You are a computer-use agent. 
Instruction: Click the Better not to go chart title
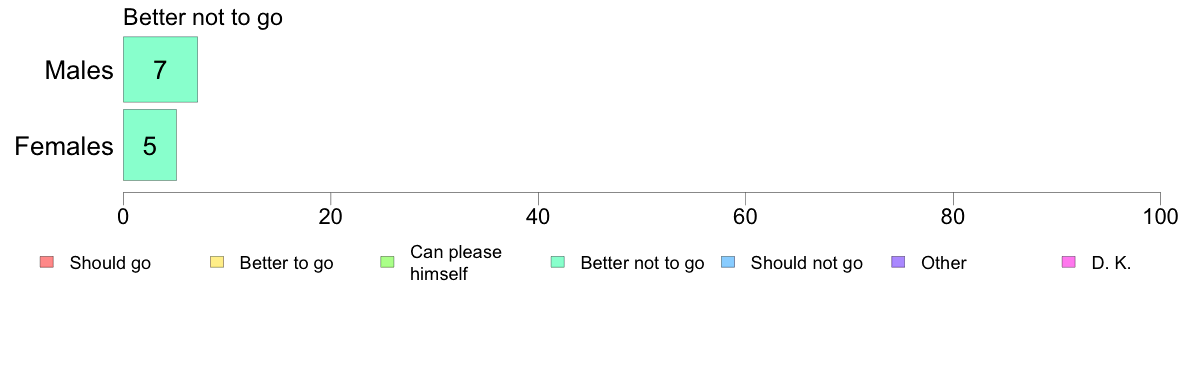pos(202,17)
